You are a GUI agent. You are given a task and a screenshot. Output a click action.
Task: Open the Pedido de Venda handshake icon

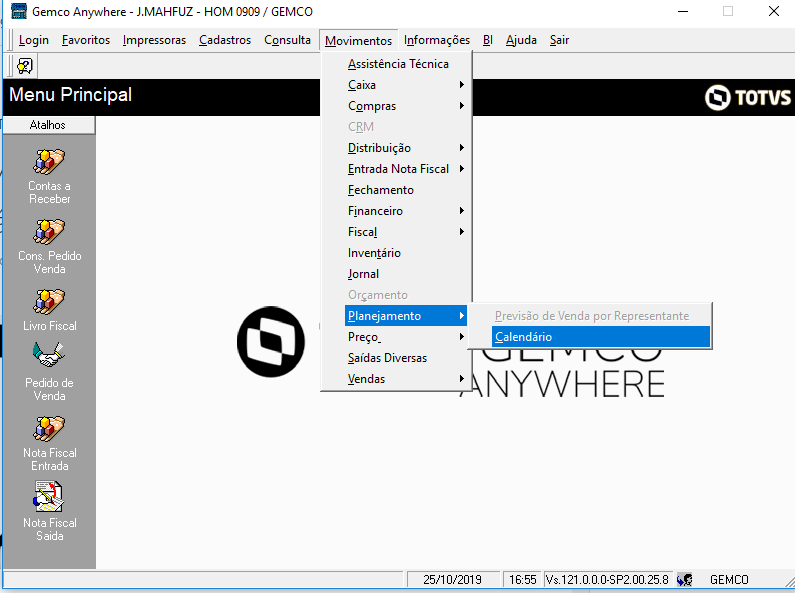49,355
